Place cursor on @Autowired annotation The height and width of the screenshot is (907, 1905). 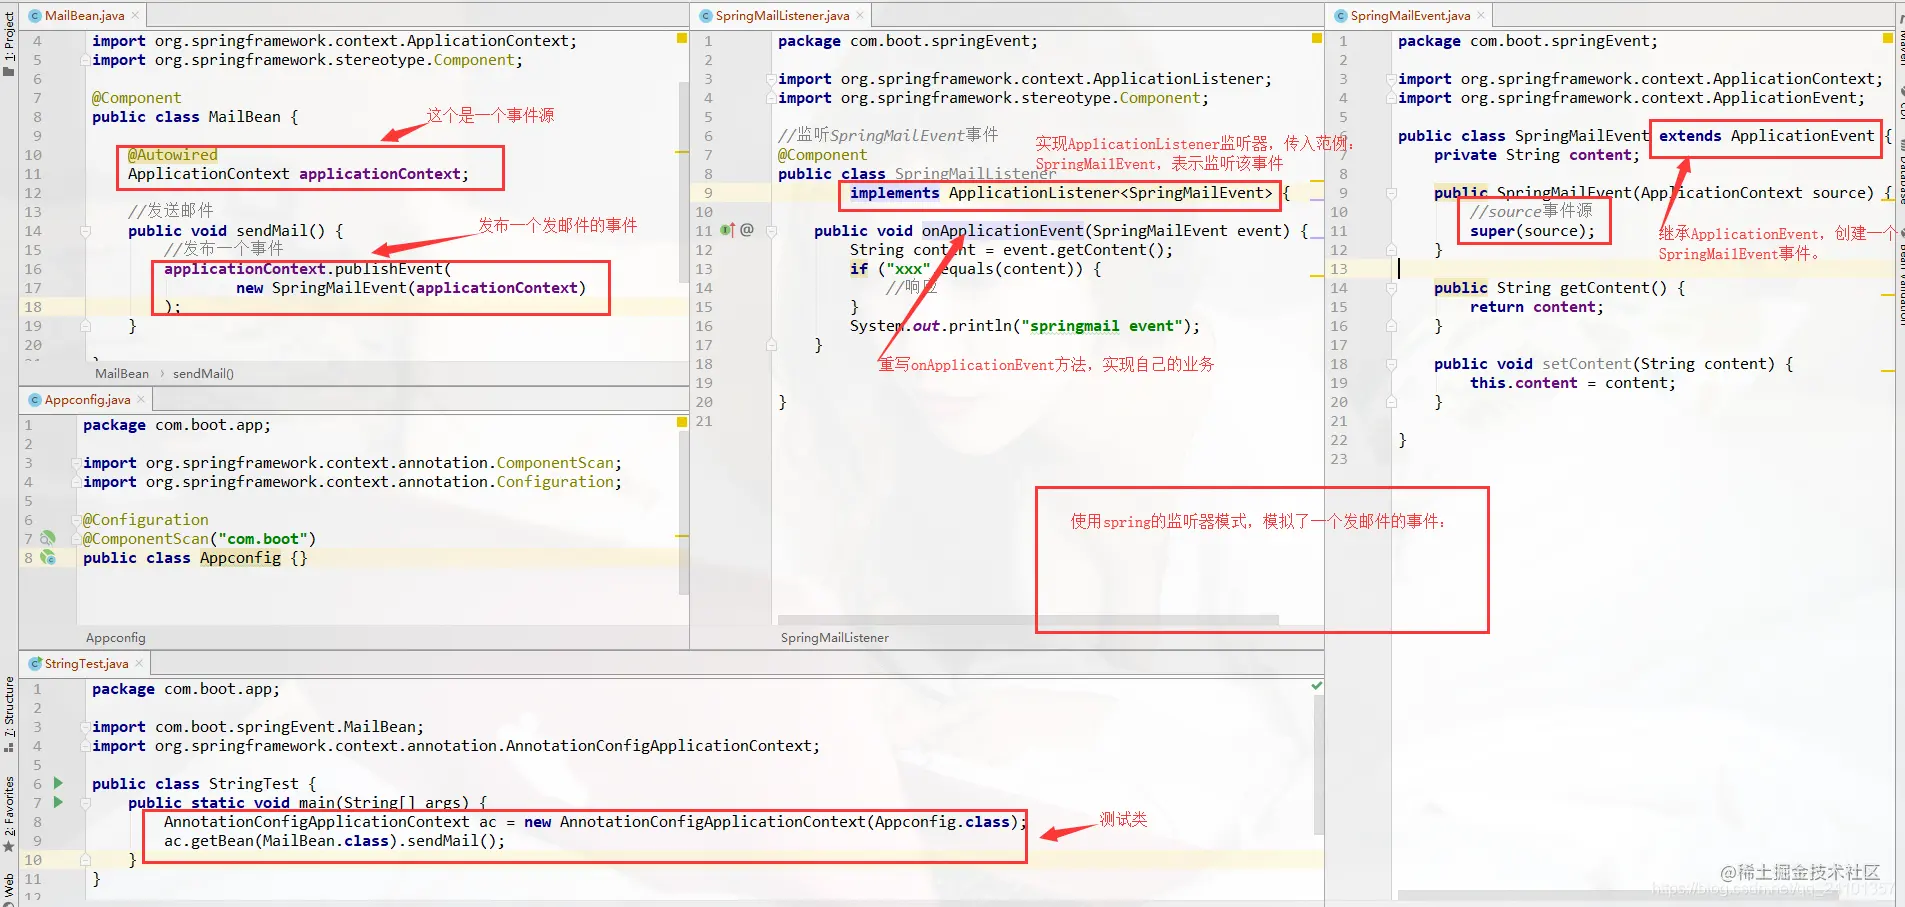pyautogui.click(x=172, y=155)
